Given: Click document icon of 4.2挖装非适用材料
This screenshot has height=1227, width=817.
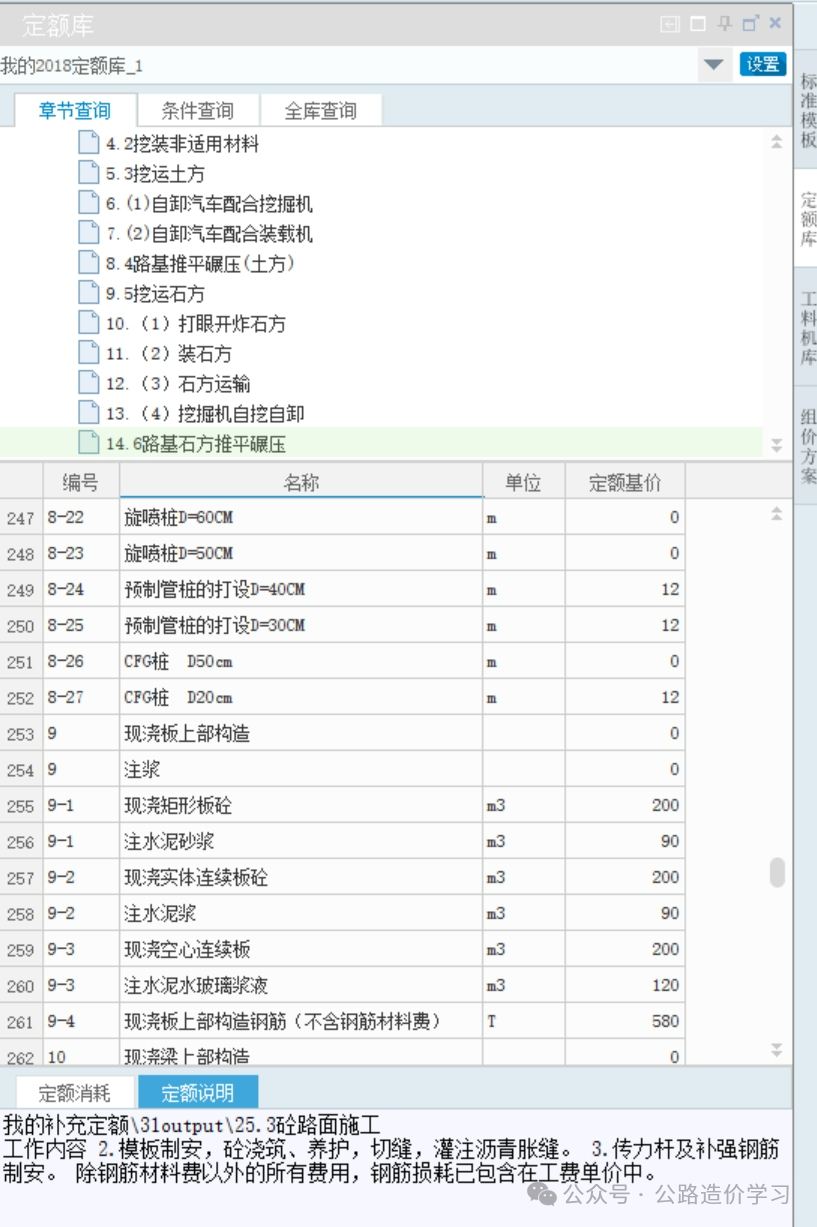Looking at the screenshot, I should point(89,143).
